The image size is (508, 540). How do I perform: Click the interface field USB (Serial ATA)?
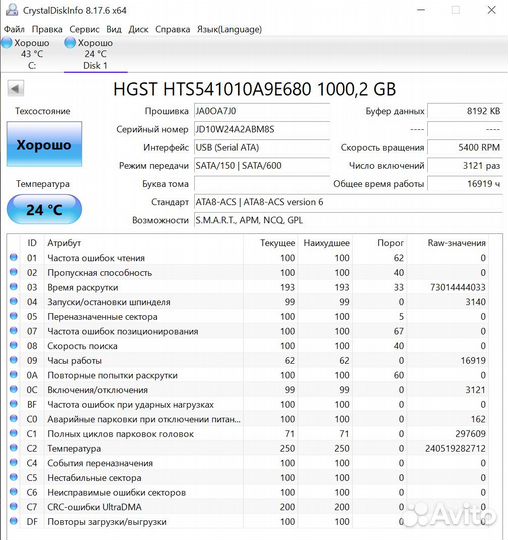click(262, 148)
